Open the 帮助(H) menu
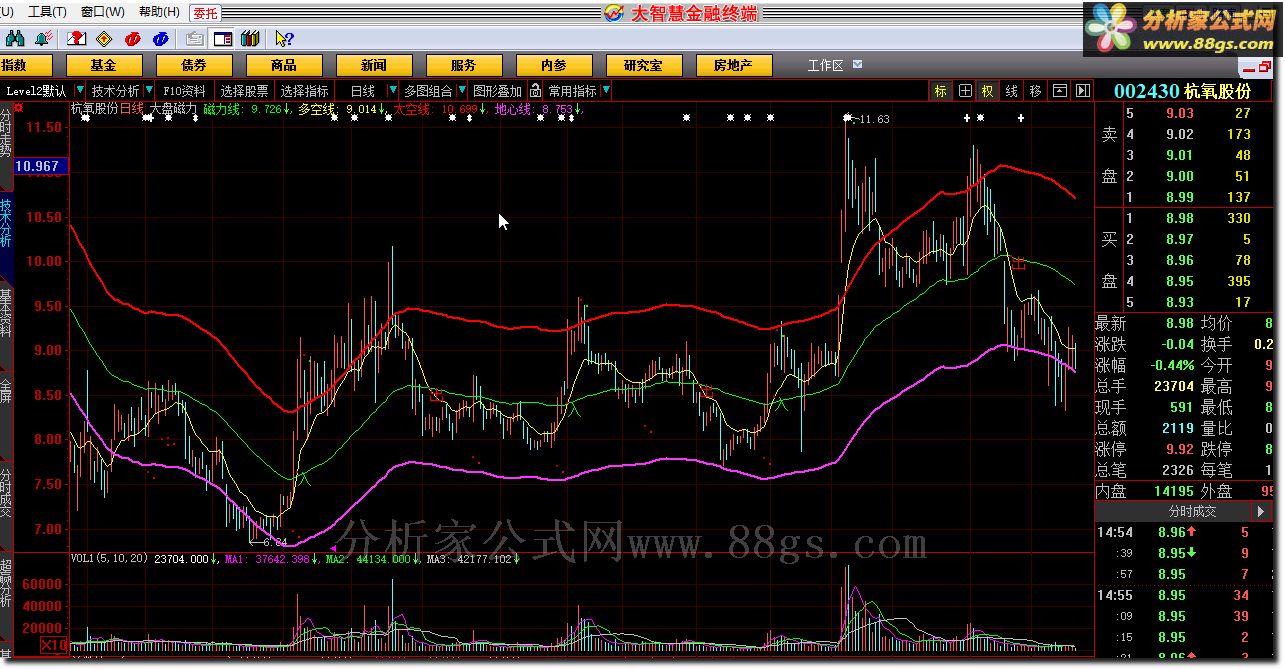Image resolution: width=1285 pixels, height=669 pixels. click(x=159, y=12)
